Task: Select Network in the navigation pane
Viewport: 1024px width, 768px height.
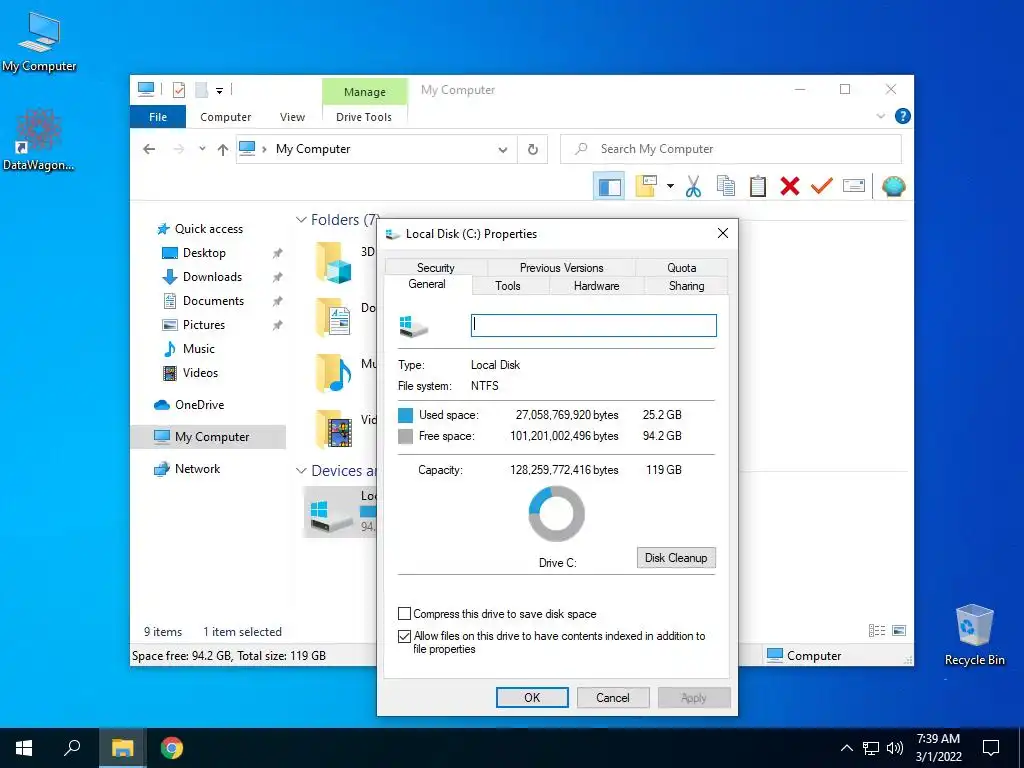Action: [x=197, y=469]
